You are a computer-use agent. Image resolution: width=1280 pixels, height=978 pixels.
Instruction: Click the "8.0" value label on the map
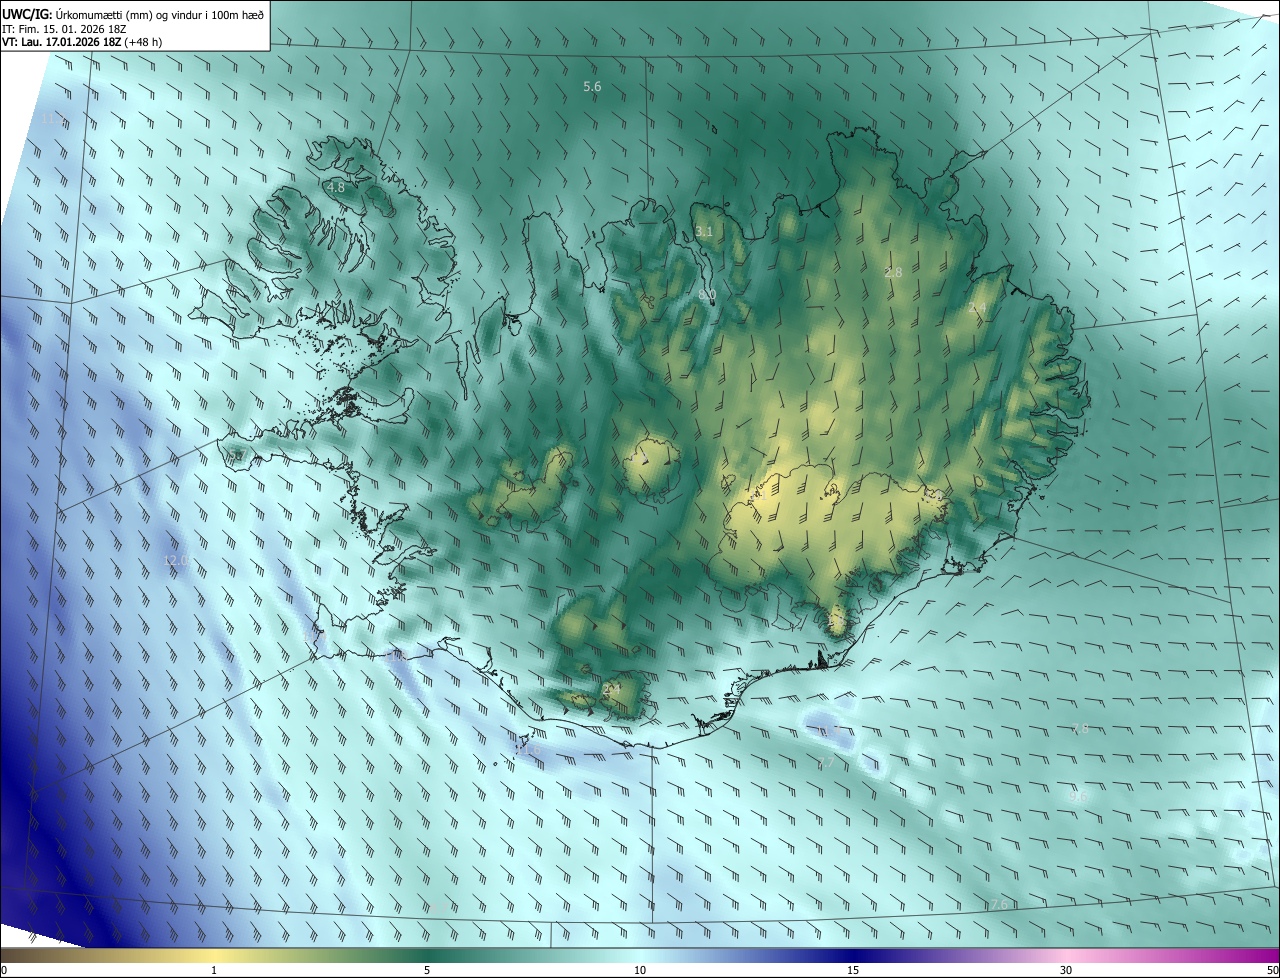click(x=707, y=295)
